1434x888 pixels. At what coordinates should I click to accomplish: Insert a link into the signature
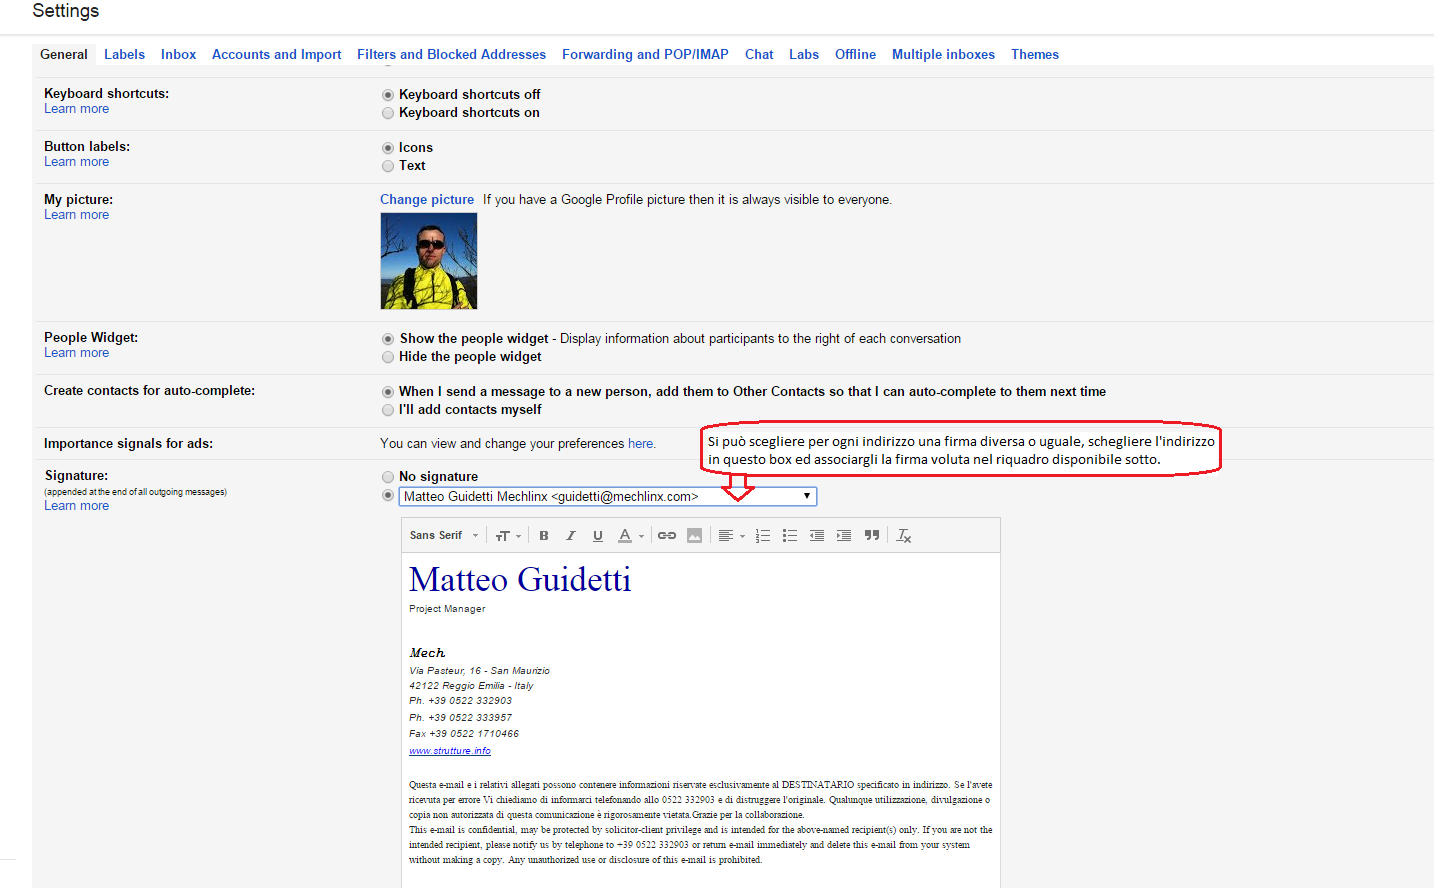point(667,536)
